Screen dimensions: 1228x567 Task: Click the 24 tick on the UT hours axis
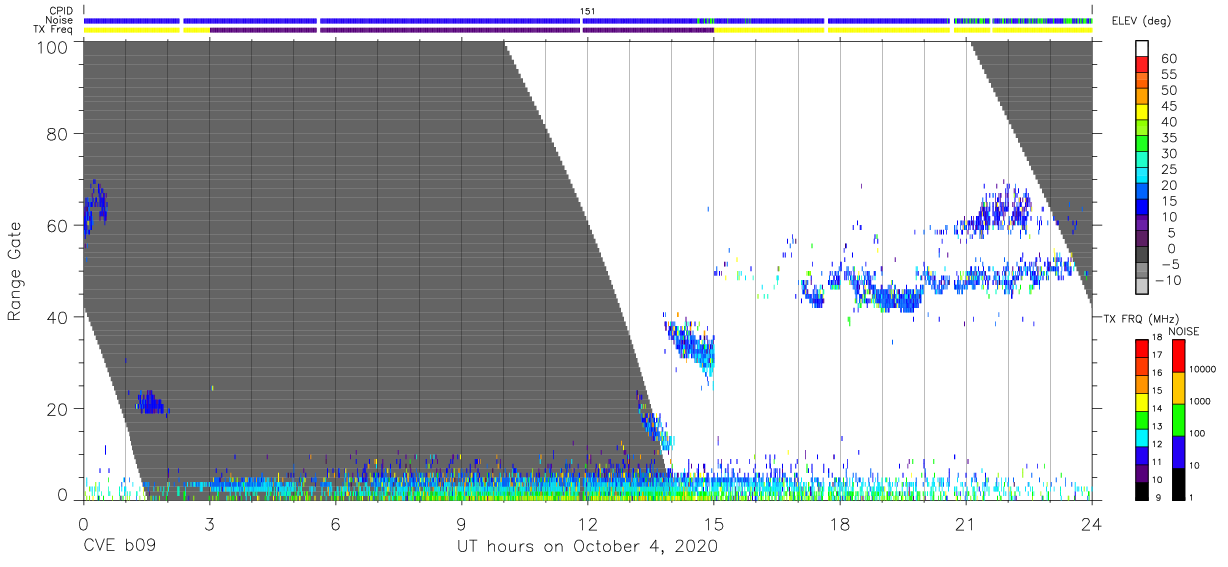point(1092,524)
